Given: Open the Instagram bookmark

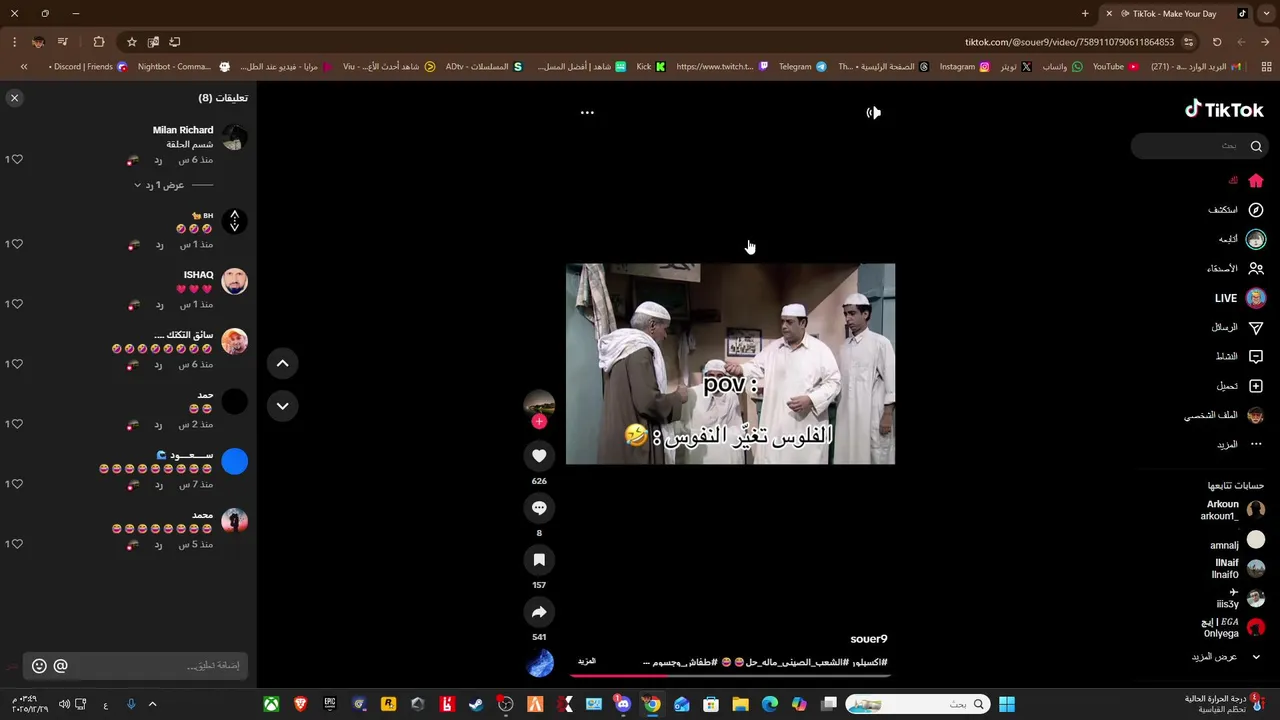Looking at the screenshot, I should [965, 67].
